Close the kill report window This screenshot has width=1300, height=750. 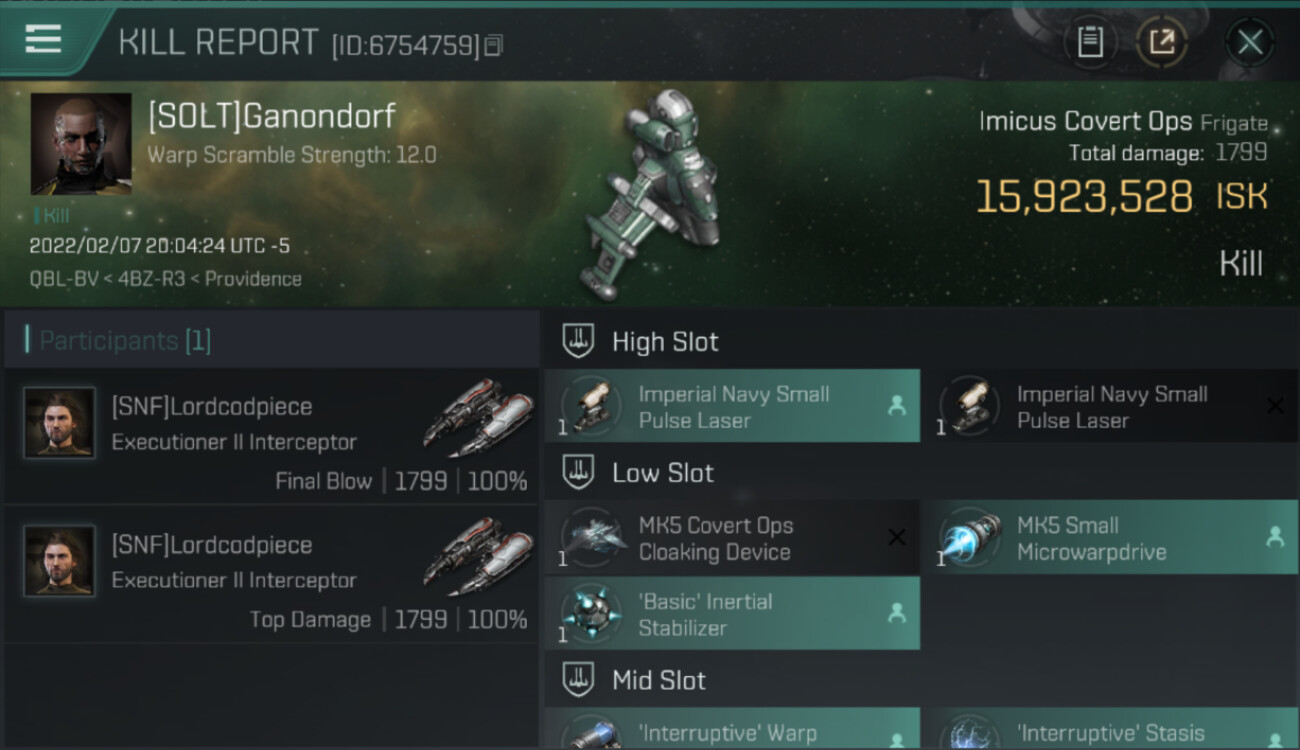click(x=1250, y=42)
